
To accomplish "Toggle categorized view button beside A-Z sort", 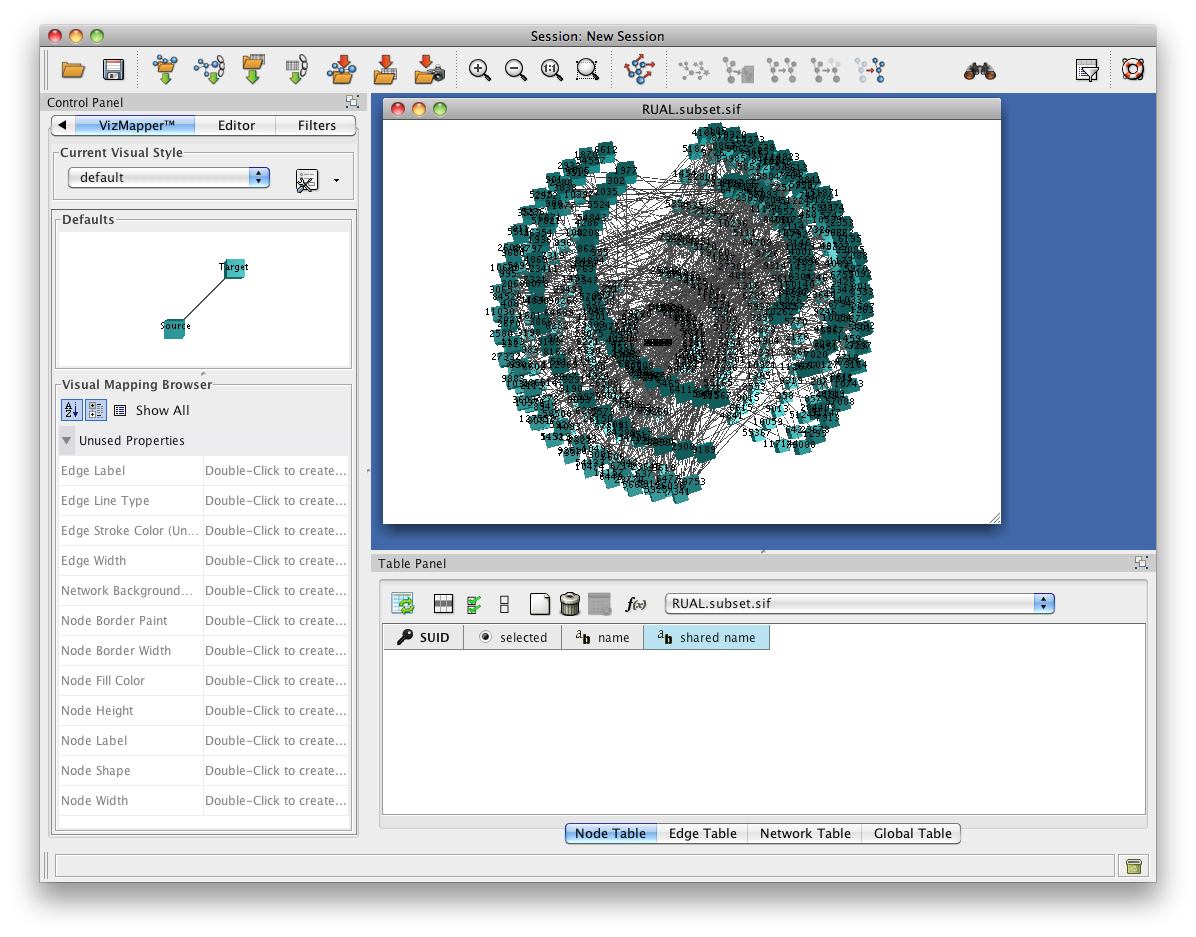I will pos(96,410).
